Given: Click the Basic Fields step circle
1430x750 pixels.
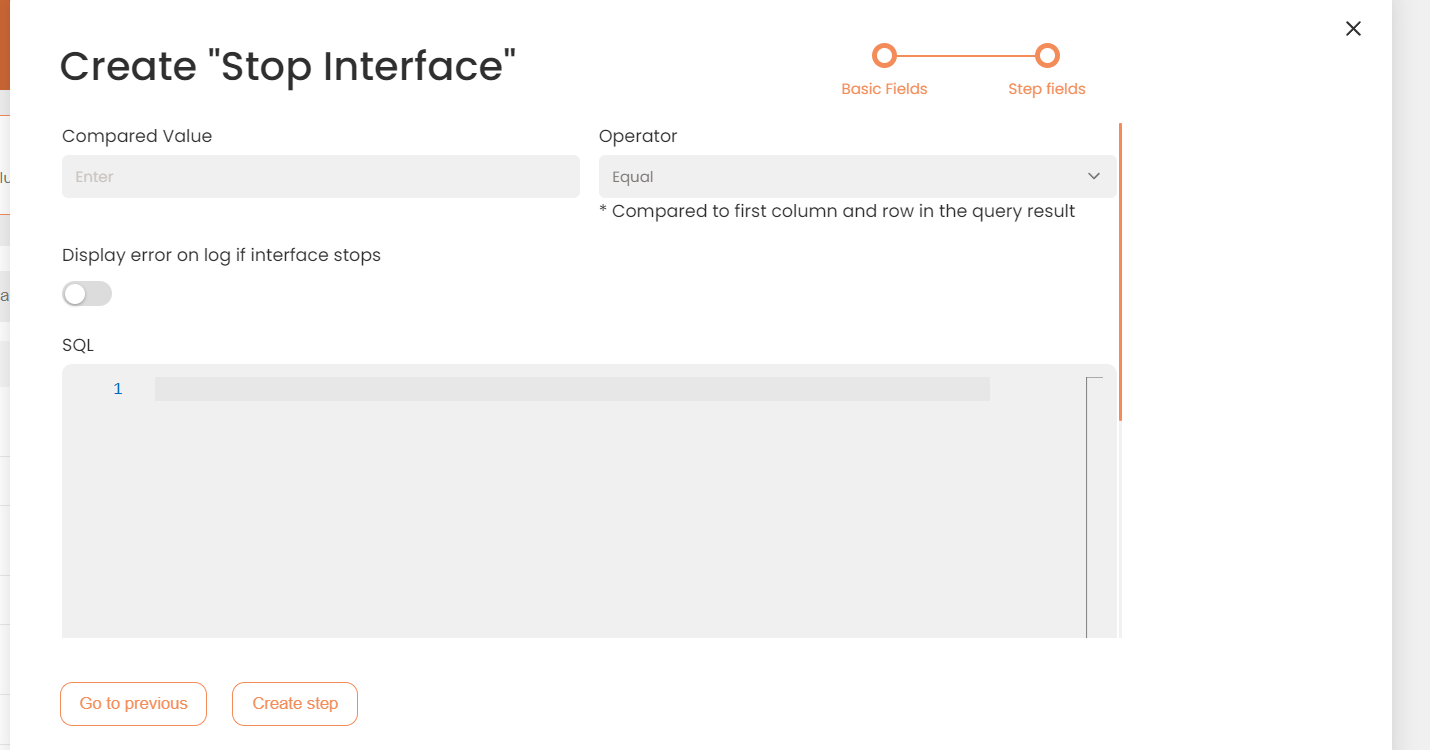Looking at the screenshot, I should pos(884,55).
